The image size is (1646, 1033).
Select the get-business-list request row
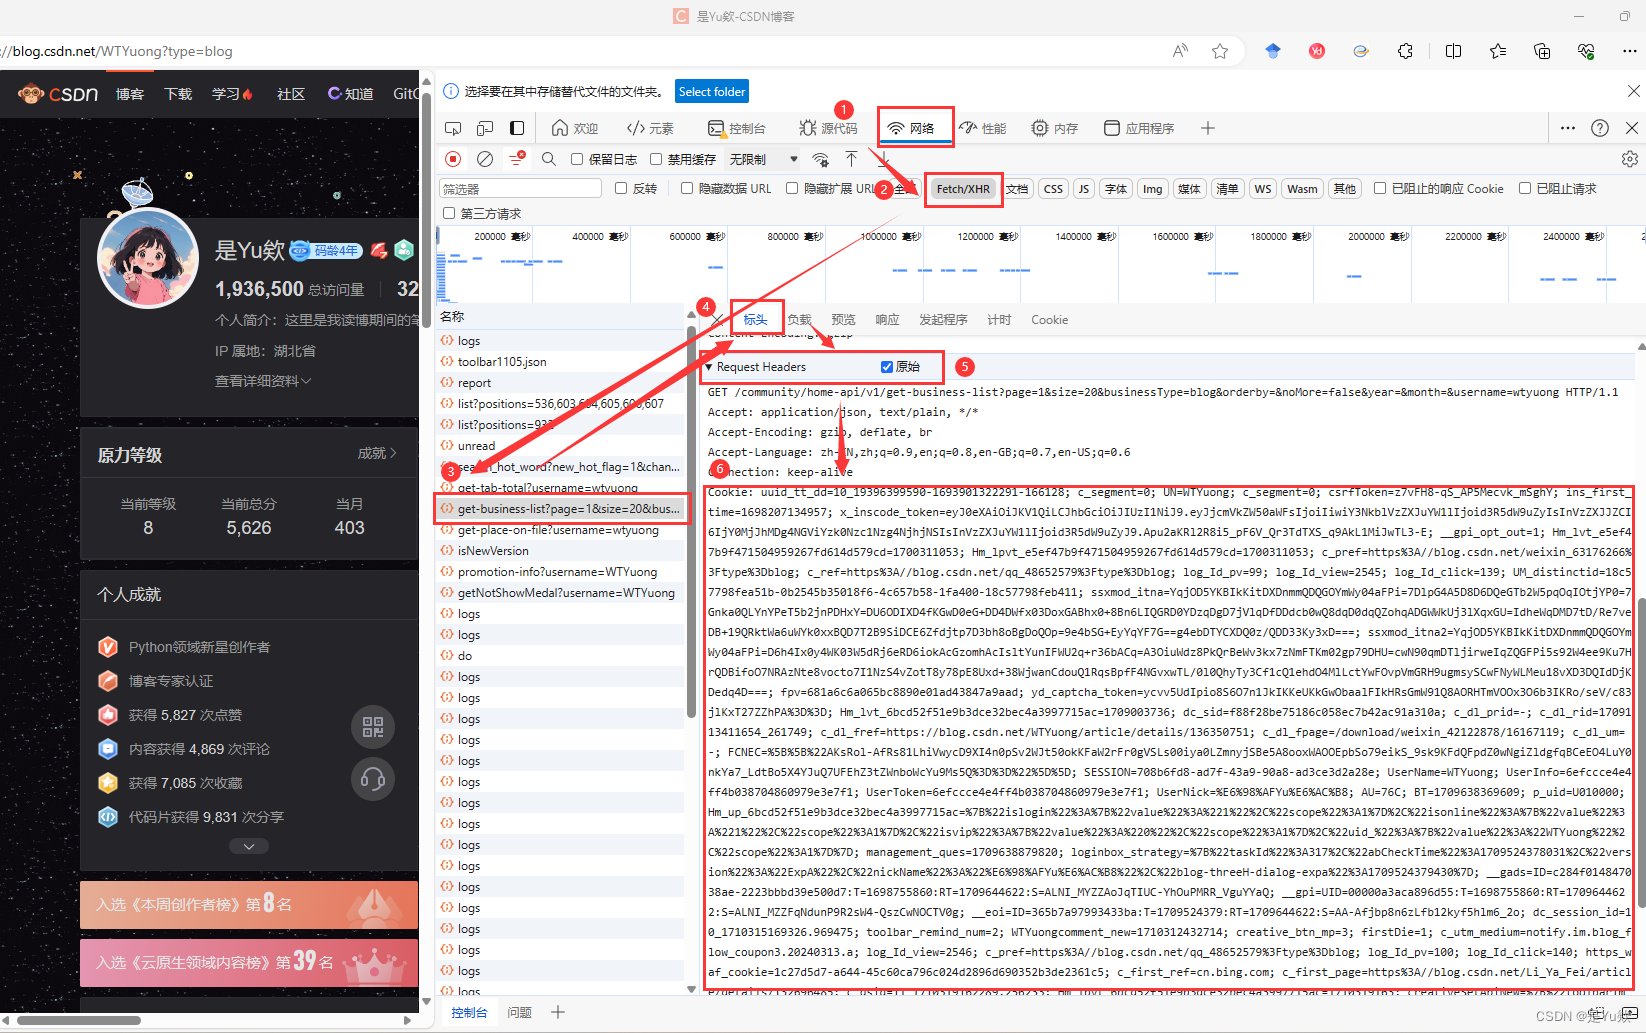tap(561, 509)
